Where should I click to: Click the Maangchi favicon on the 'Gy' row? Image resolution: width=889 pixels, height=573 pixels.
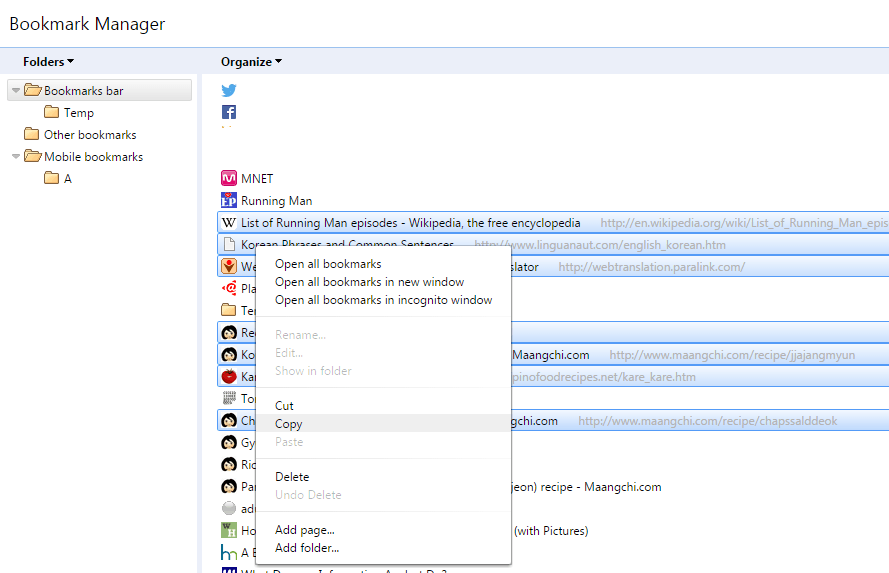click(x=229, y=443)
